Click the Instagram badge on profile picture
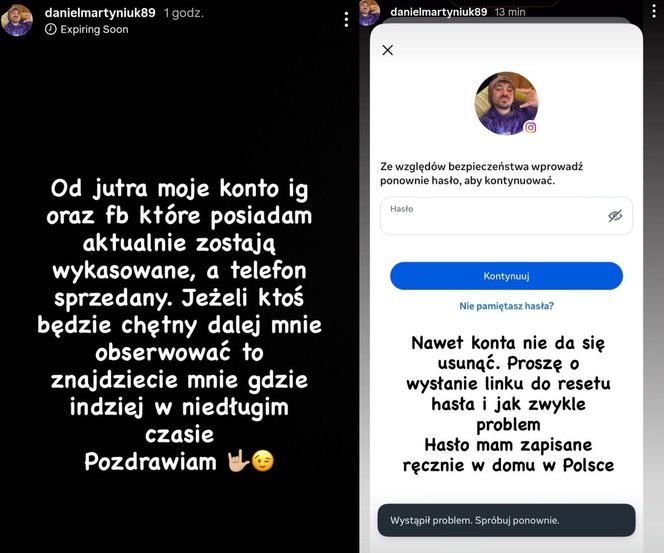 pyautogui.click(x=531, y=127)
